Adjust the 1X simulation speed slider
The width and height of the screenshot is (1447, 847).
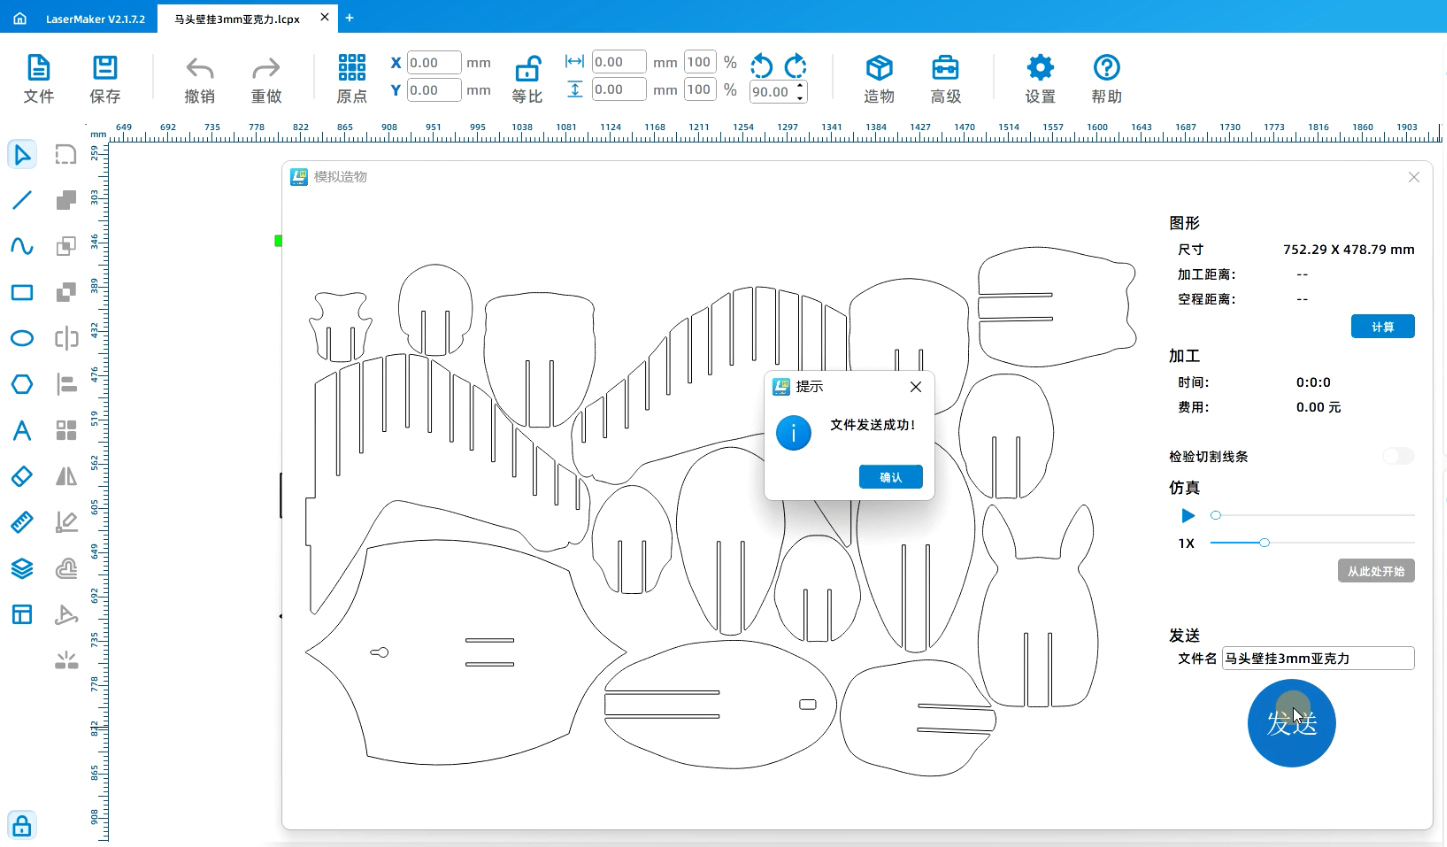tap(1264, 543)
